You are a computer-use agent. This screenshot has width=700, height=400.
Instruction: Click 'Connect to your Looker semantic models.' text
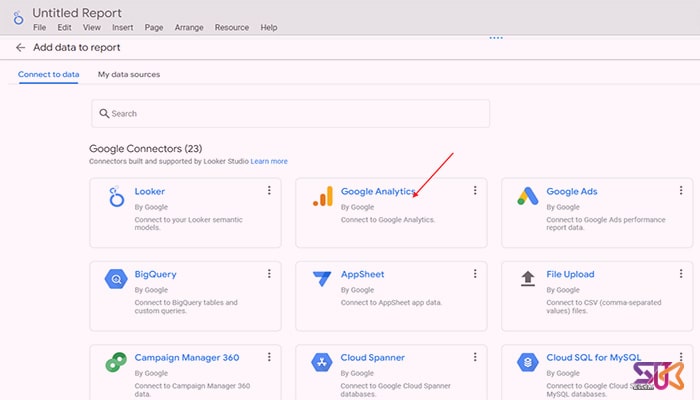point(188,224)
